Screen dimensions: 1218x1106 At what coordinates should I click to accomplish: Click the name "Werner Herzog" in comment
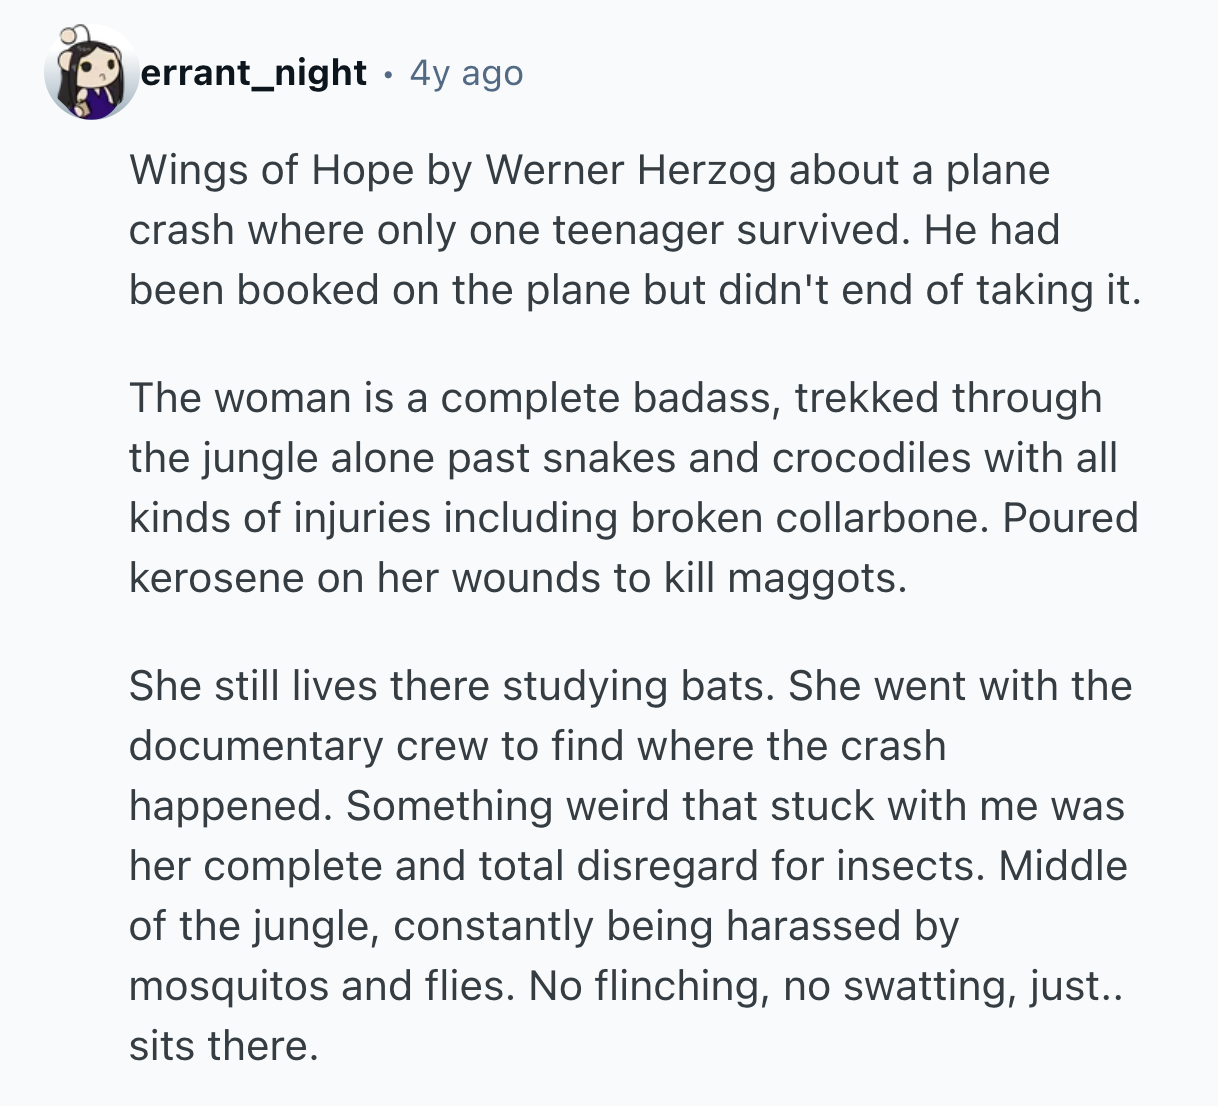[x=631, y=170]
